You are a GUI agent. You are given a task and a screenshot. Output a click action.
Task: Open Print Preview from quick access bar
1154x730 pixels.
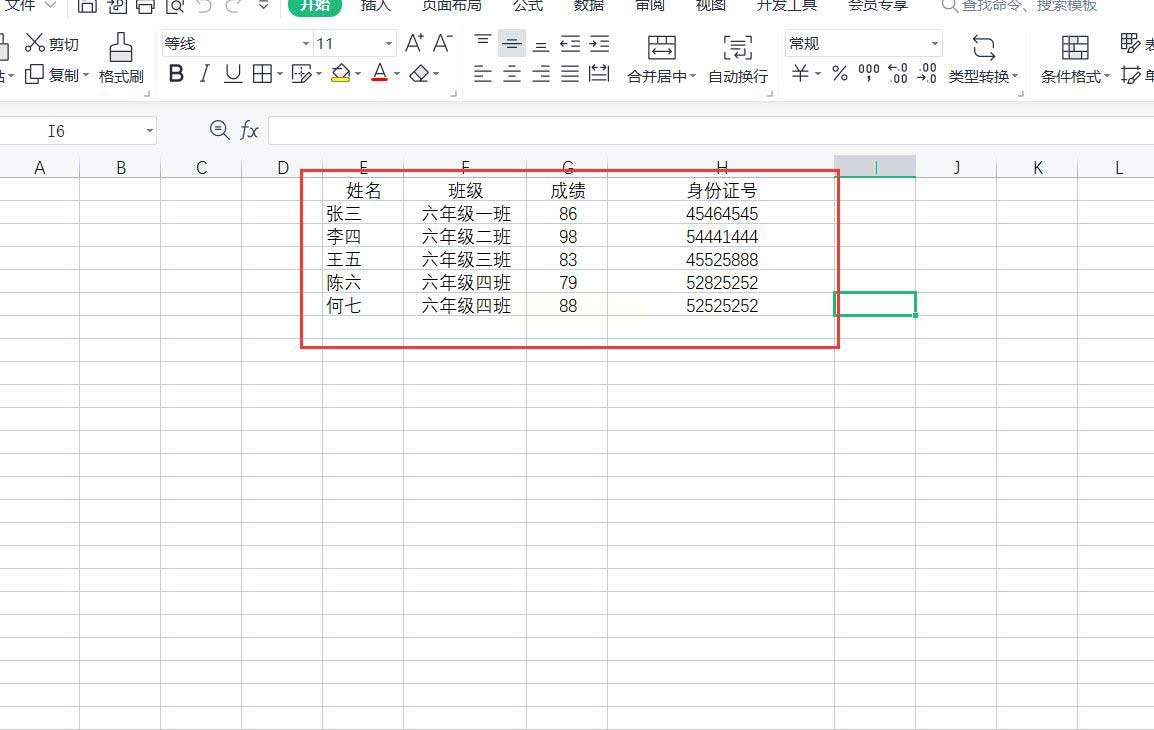(174, 6)
